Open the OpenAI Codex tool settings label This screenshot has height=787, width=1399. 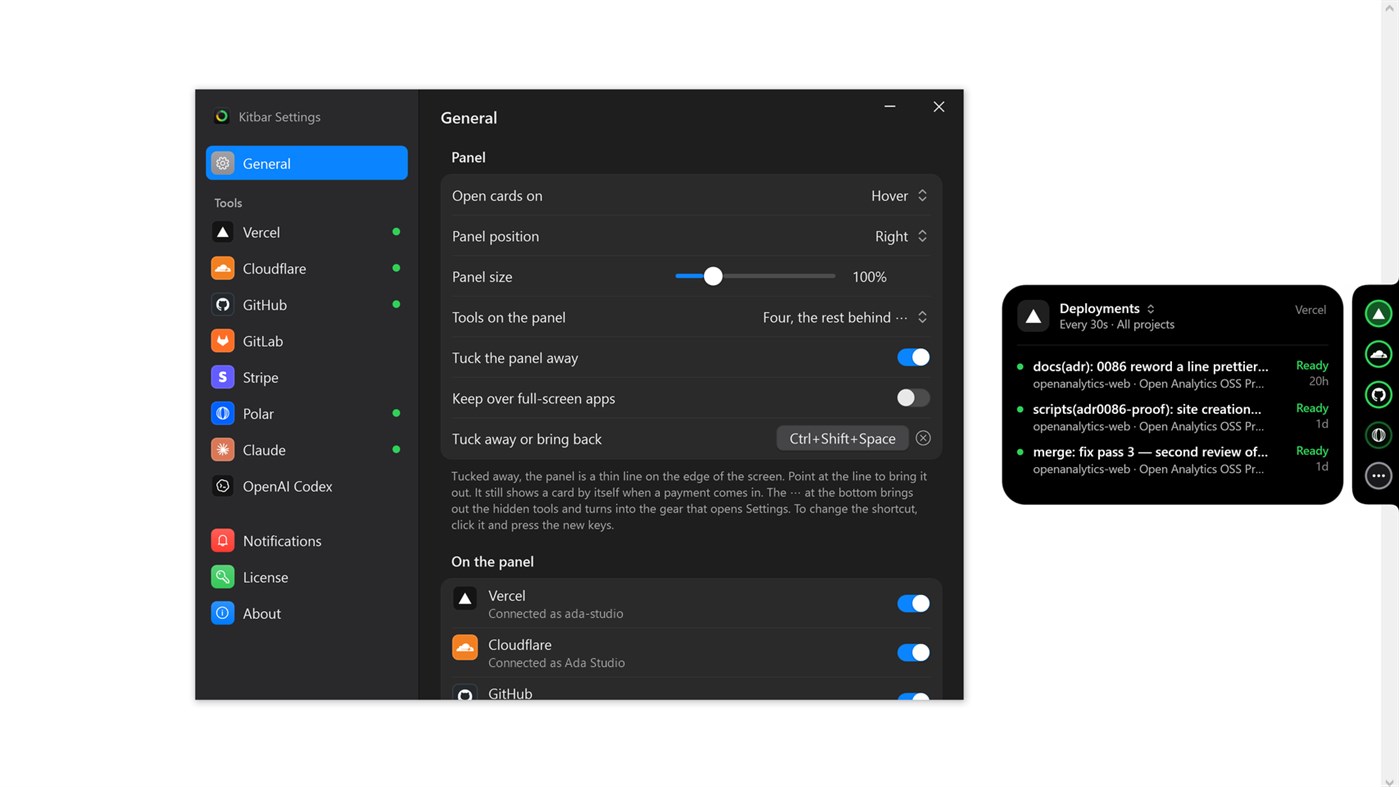(288, 486)
